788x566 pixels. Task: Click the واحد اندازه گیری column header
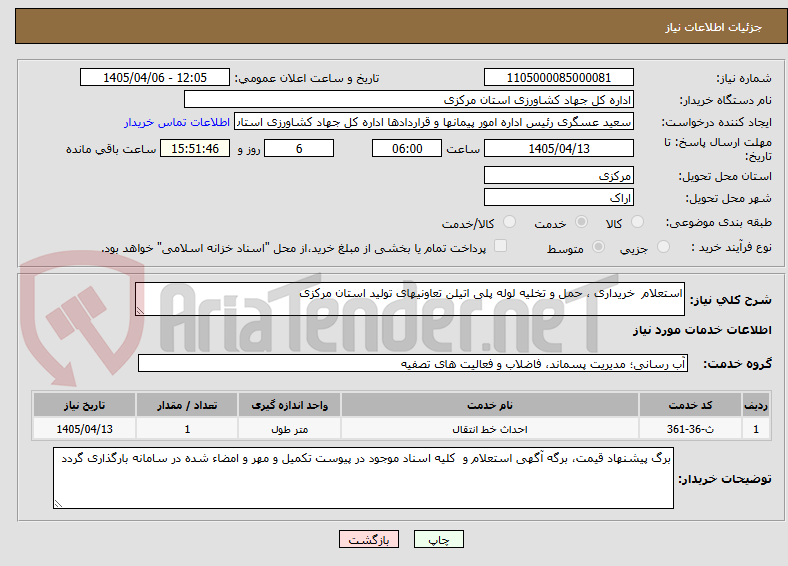pyautogui.click(x=289, y=405)
